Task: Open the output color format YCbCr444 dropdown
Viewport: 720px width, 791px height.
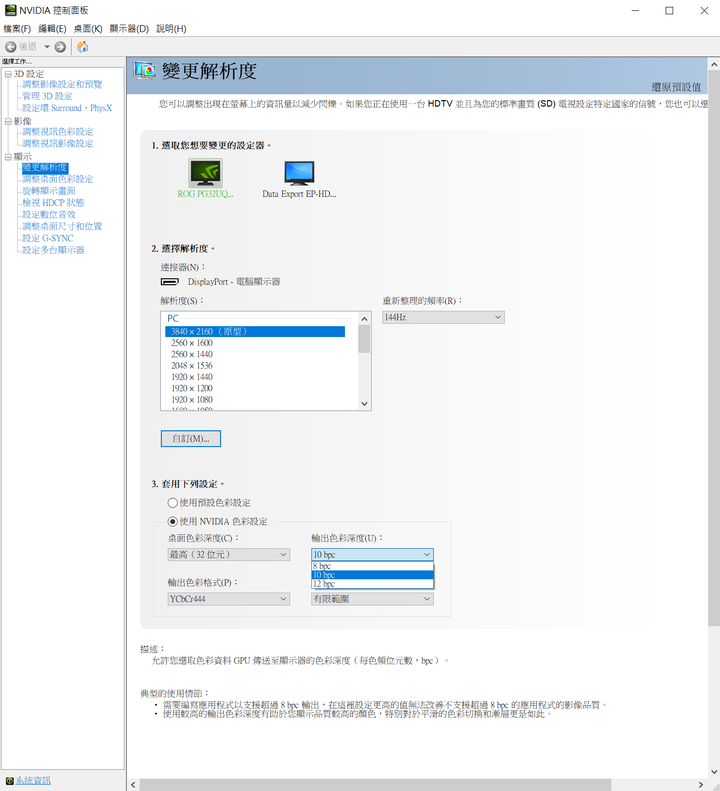Action: 229,599
